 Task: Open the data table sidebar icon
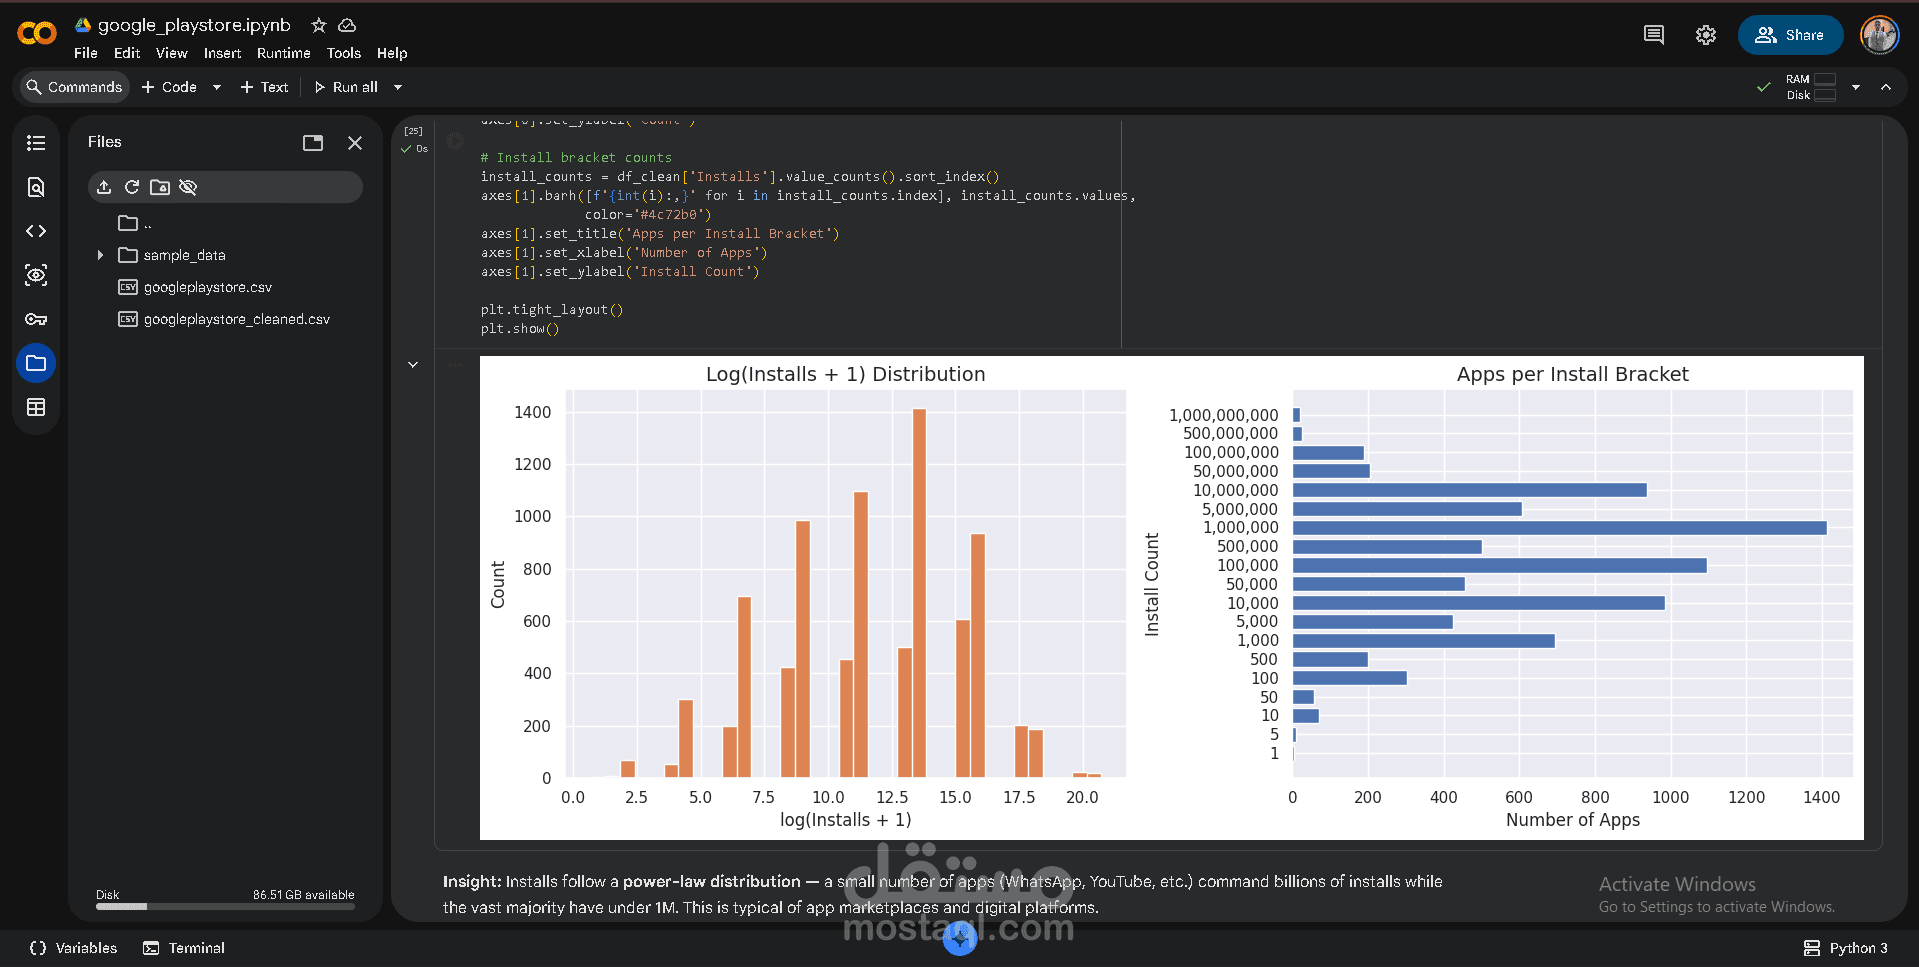[x=36, y=407]
